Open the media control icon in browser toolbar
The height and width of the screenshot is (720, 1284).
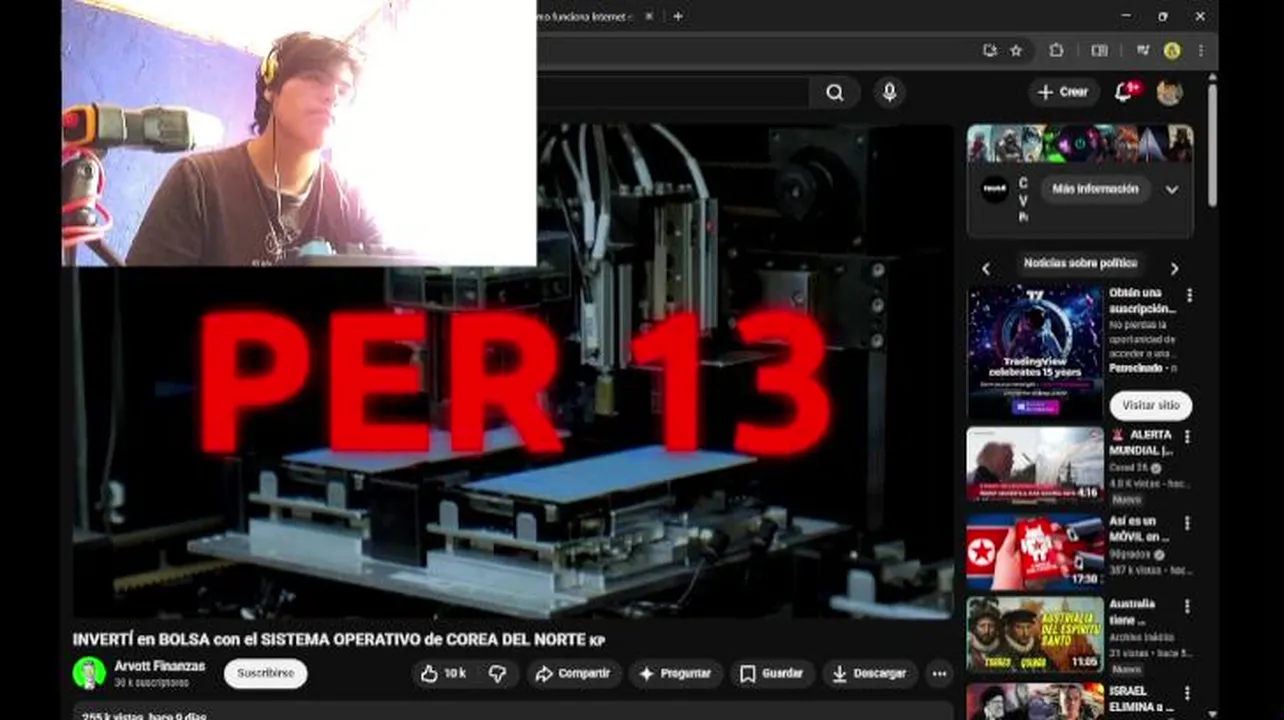pyautogui.click(x=1142, y=50)
